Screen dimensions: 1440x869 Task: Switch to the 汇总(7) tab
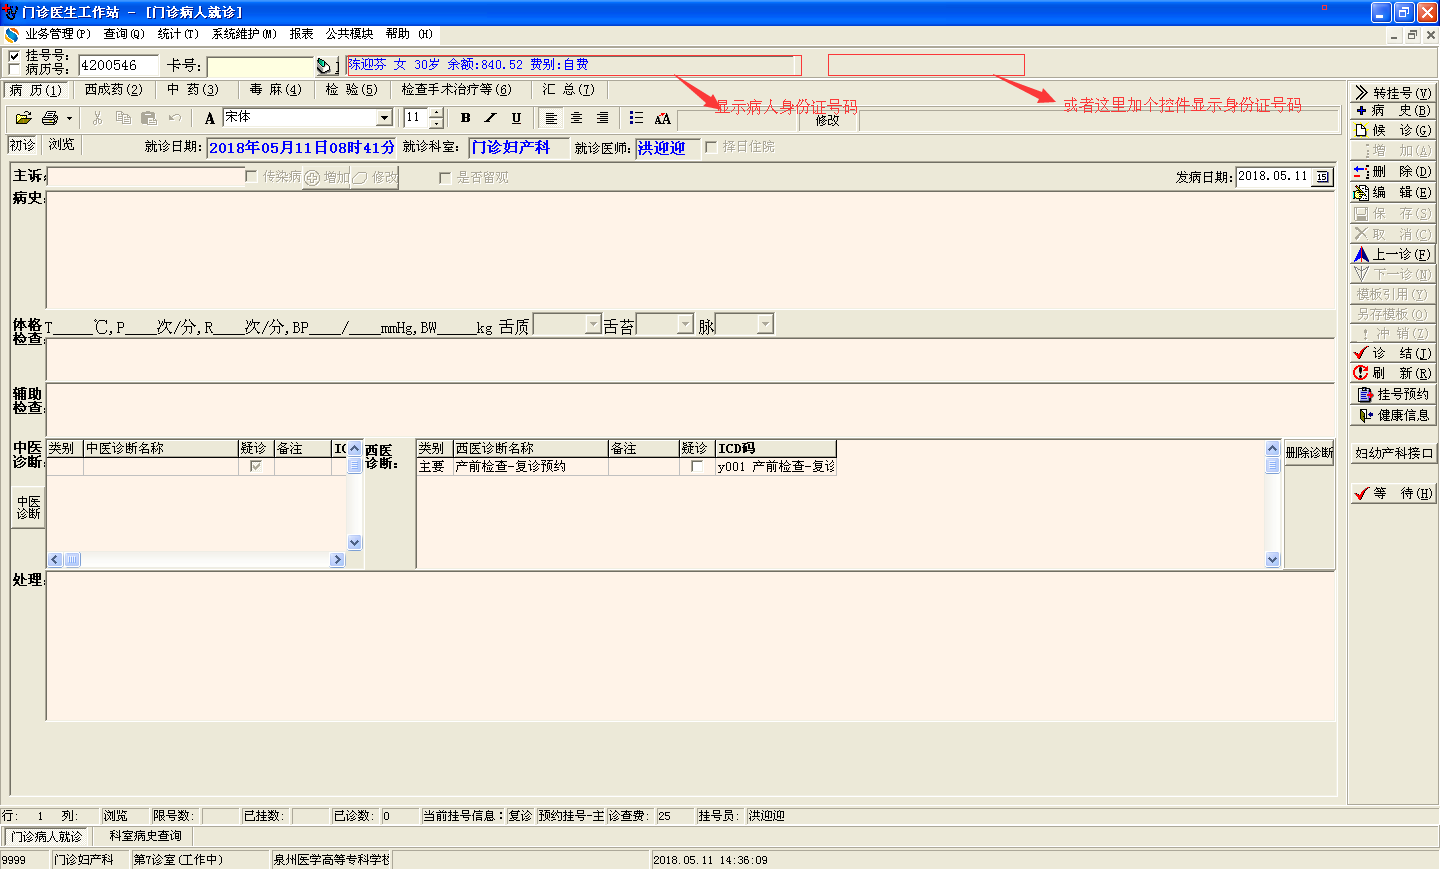[x=568, y=90]
